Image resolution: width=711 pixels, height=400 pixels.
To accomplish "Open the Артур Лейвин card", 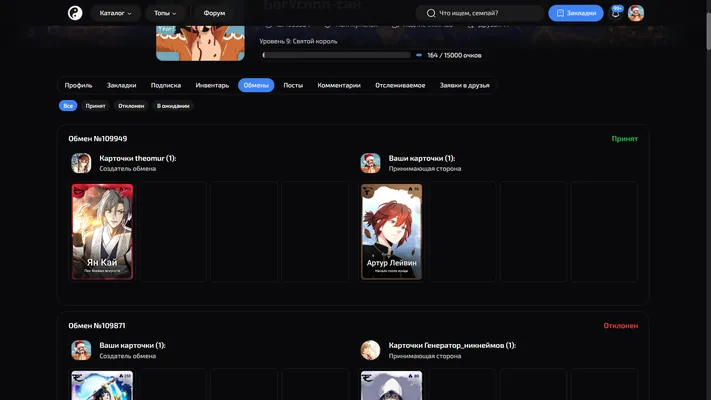I will (391, 231).
